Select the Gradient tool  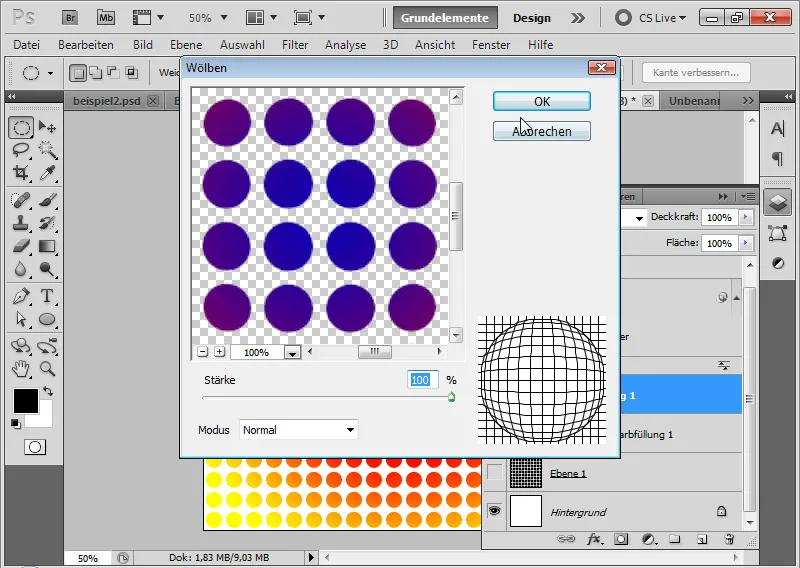47,246
